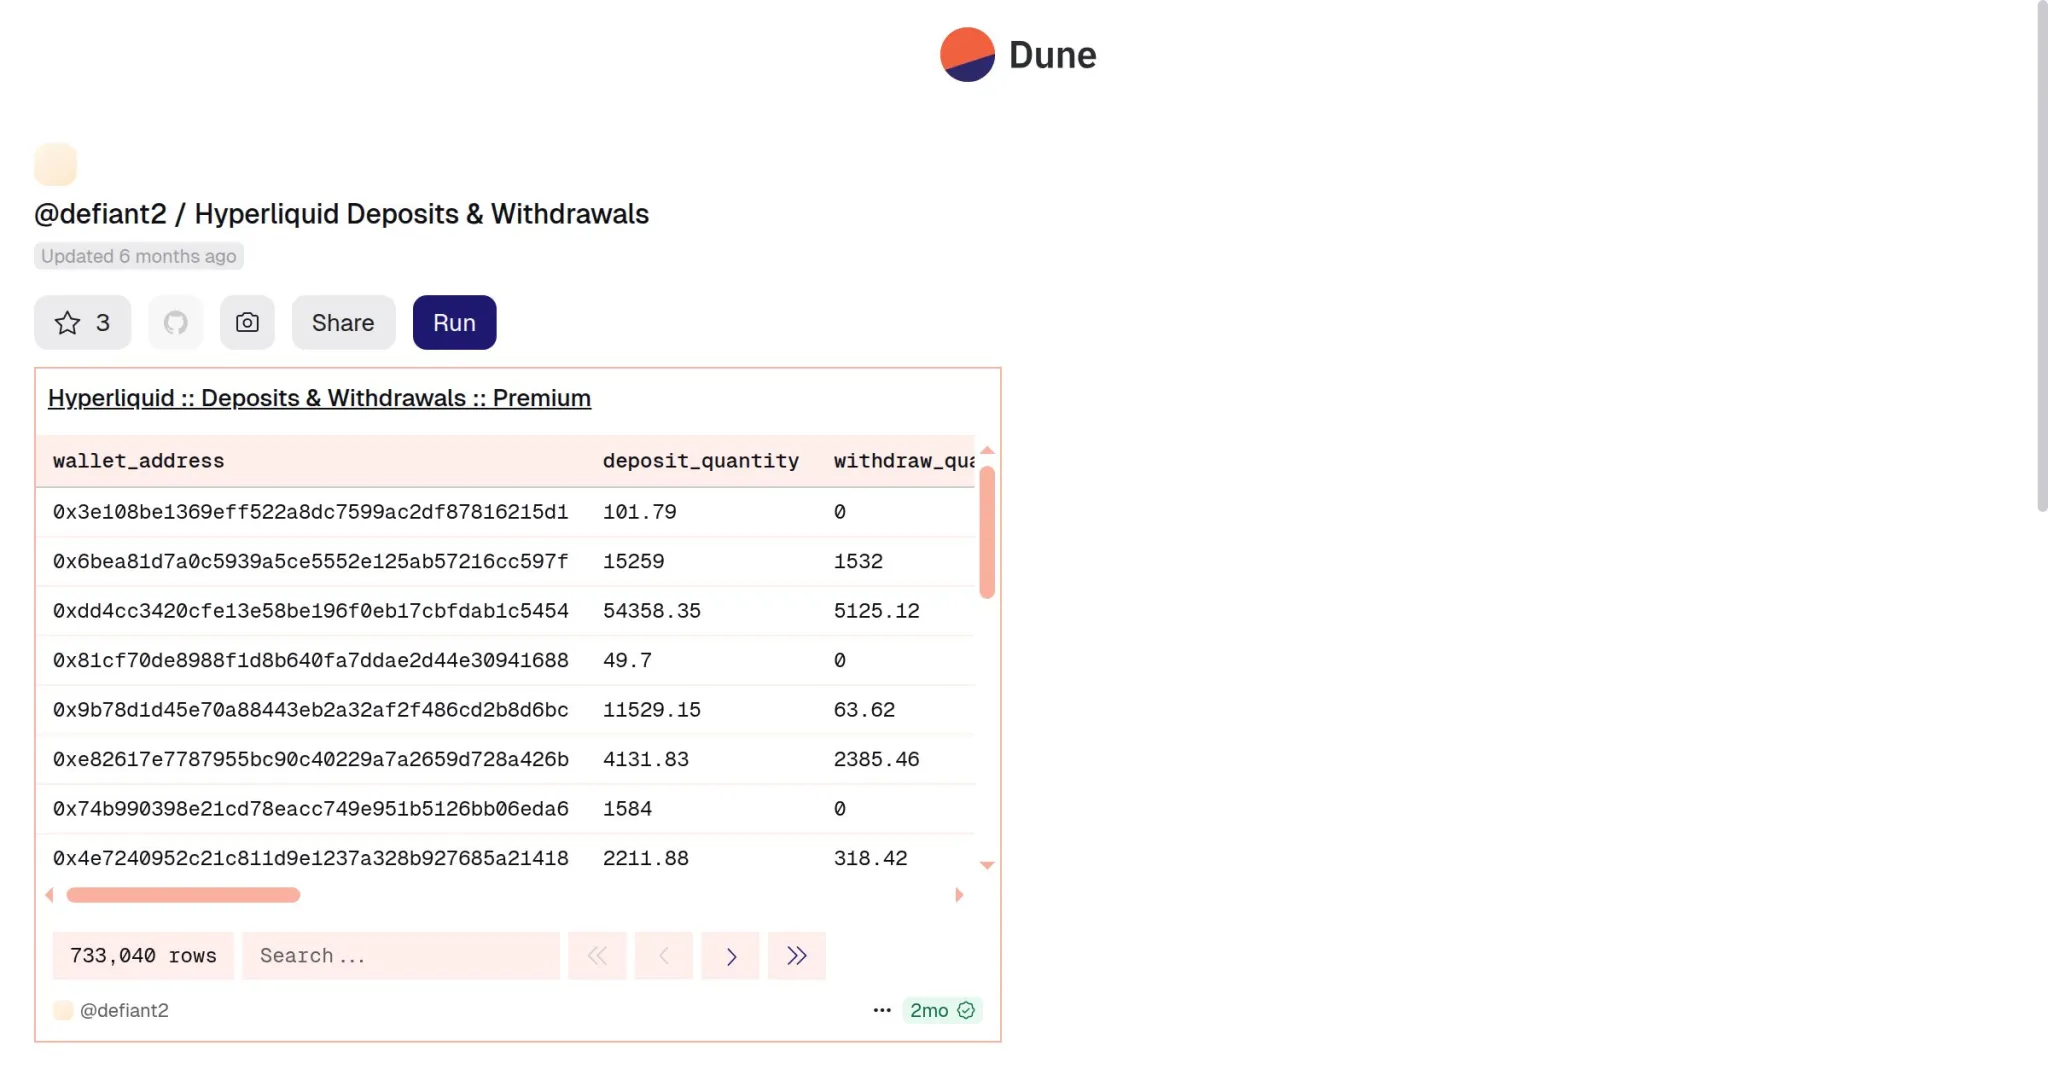This screenshot has width=2048, height=1075.
Task: Click the horizontal table scrollbar thumb
Action: (183, 895)
